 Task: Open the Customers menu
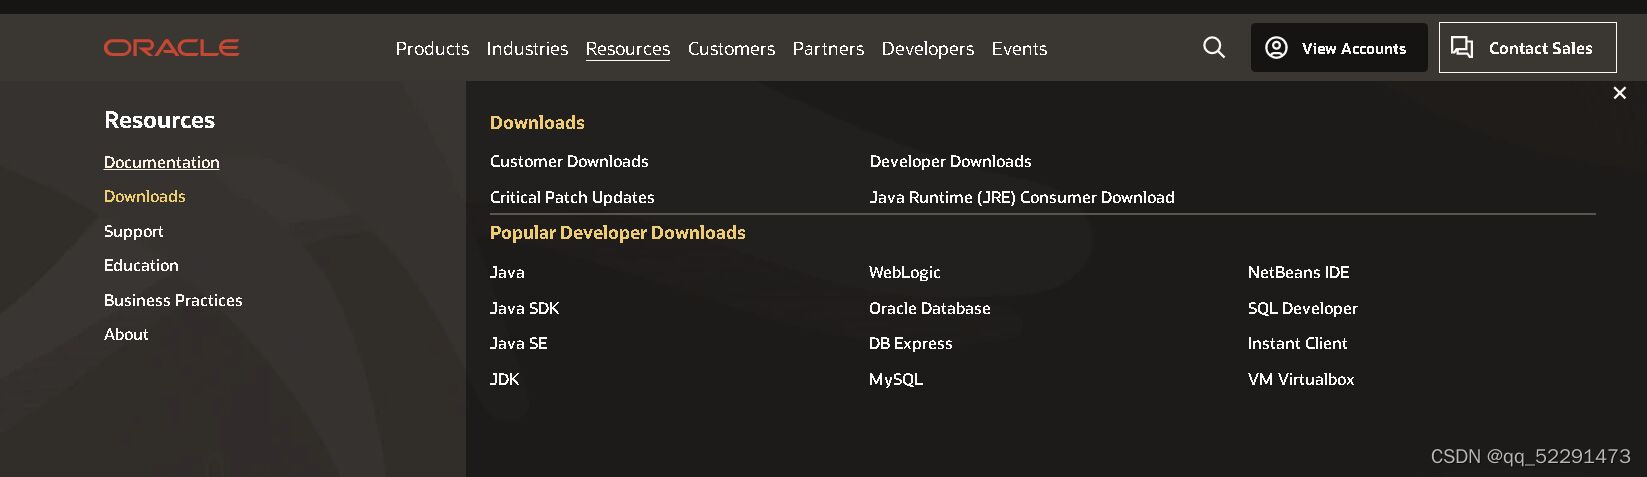[x=731, y=48]
